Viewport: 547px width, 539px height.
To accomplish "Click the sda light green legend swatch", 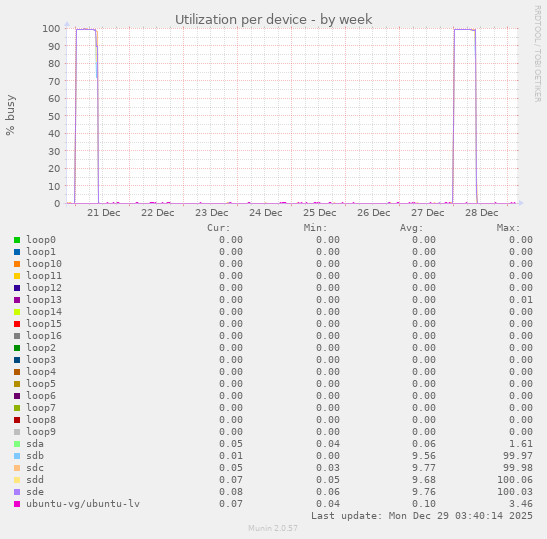I will click(x=17, y=444).
